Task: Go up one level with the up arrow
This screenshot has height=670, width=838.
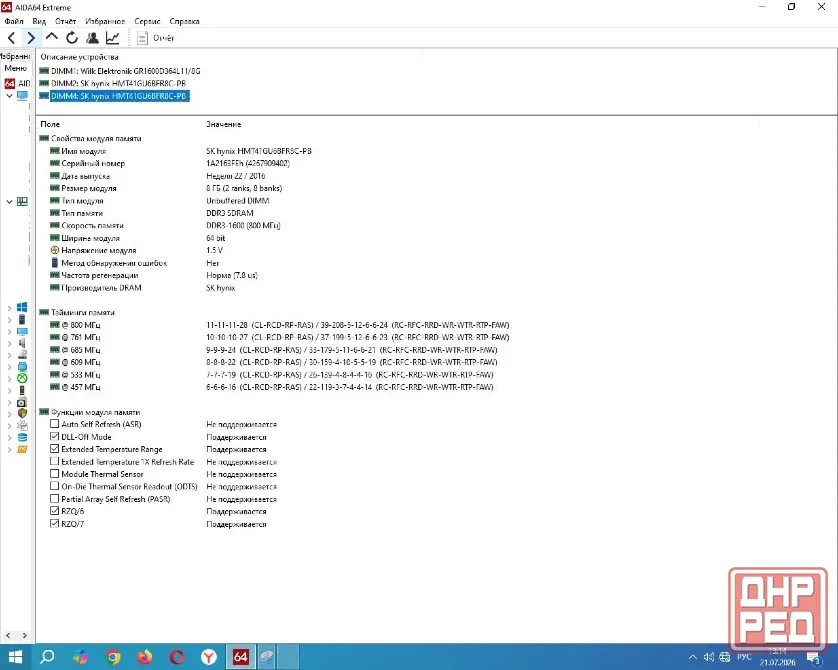Action: (51, 37)
